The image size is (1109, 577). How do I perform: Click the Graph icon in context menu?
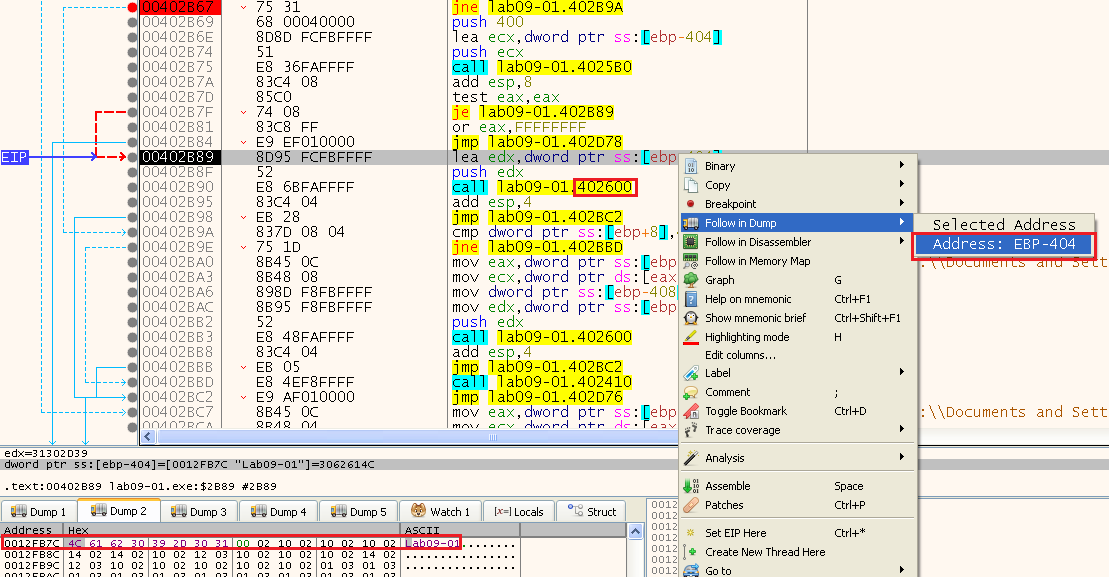point(690,280)
